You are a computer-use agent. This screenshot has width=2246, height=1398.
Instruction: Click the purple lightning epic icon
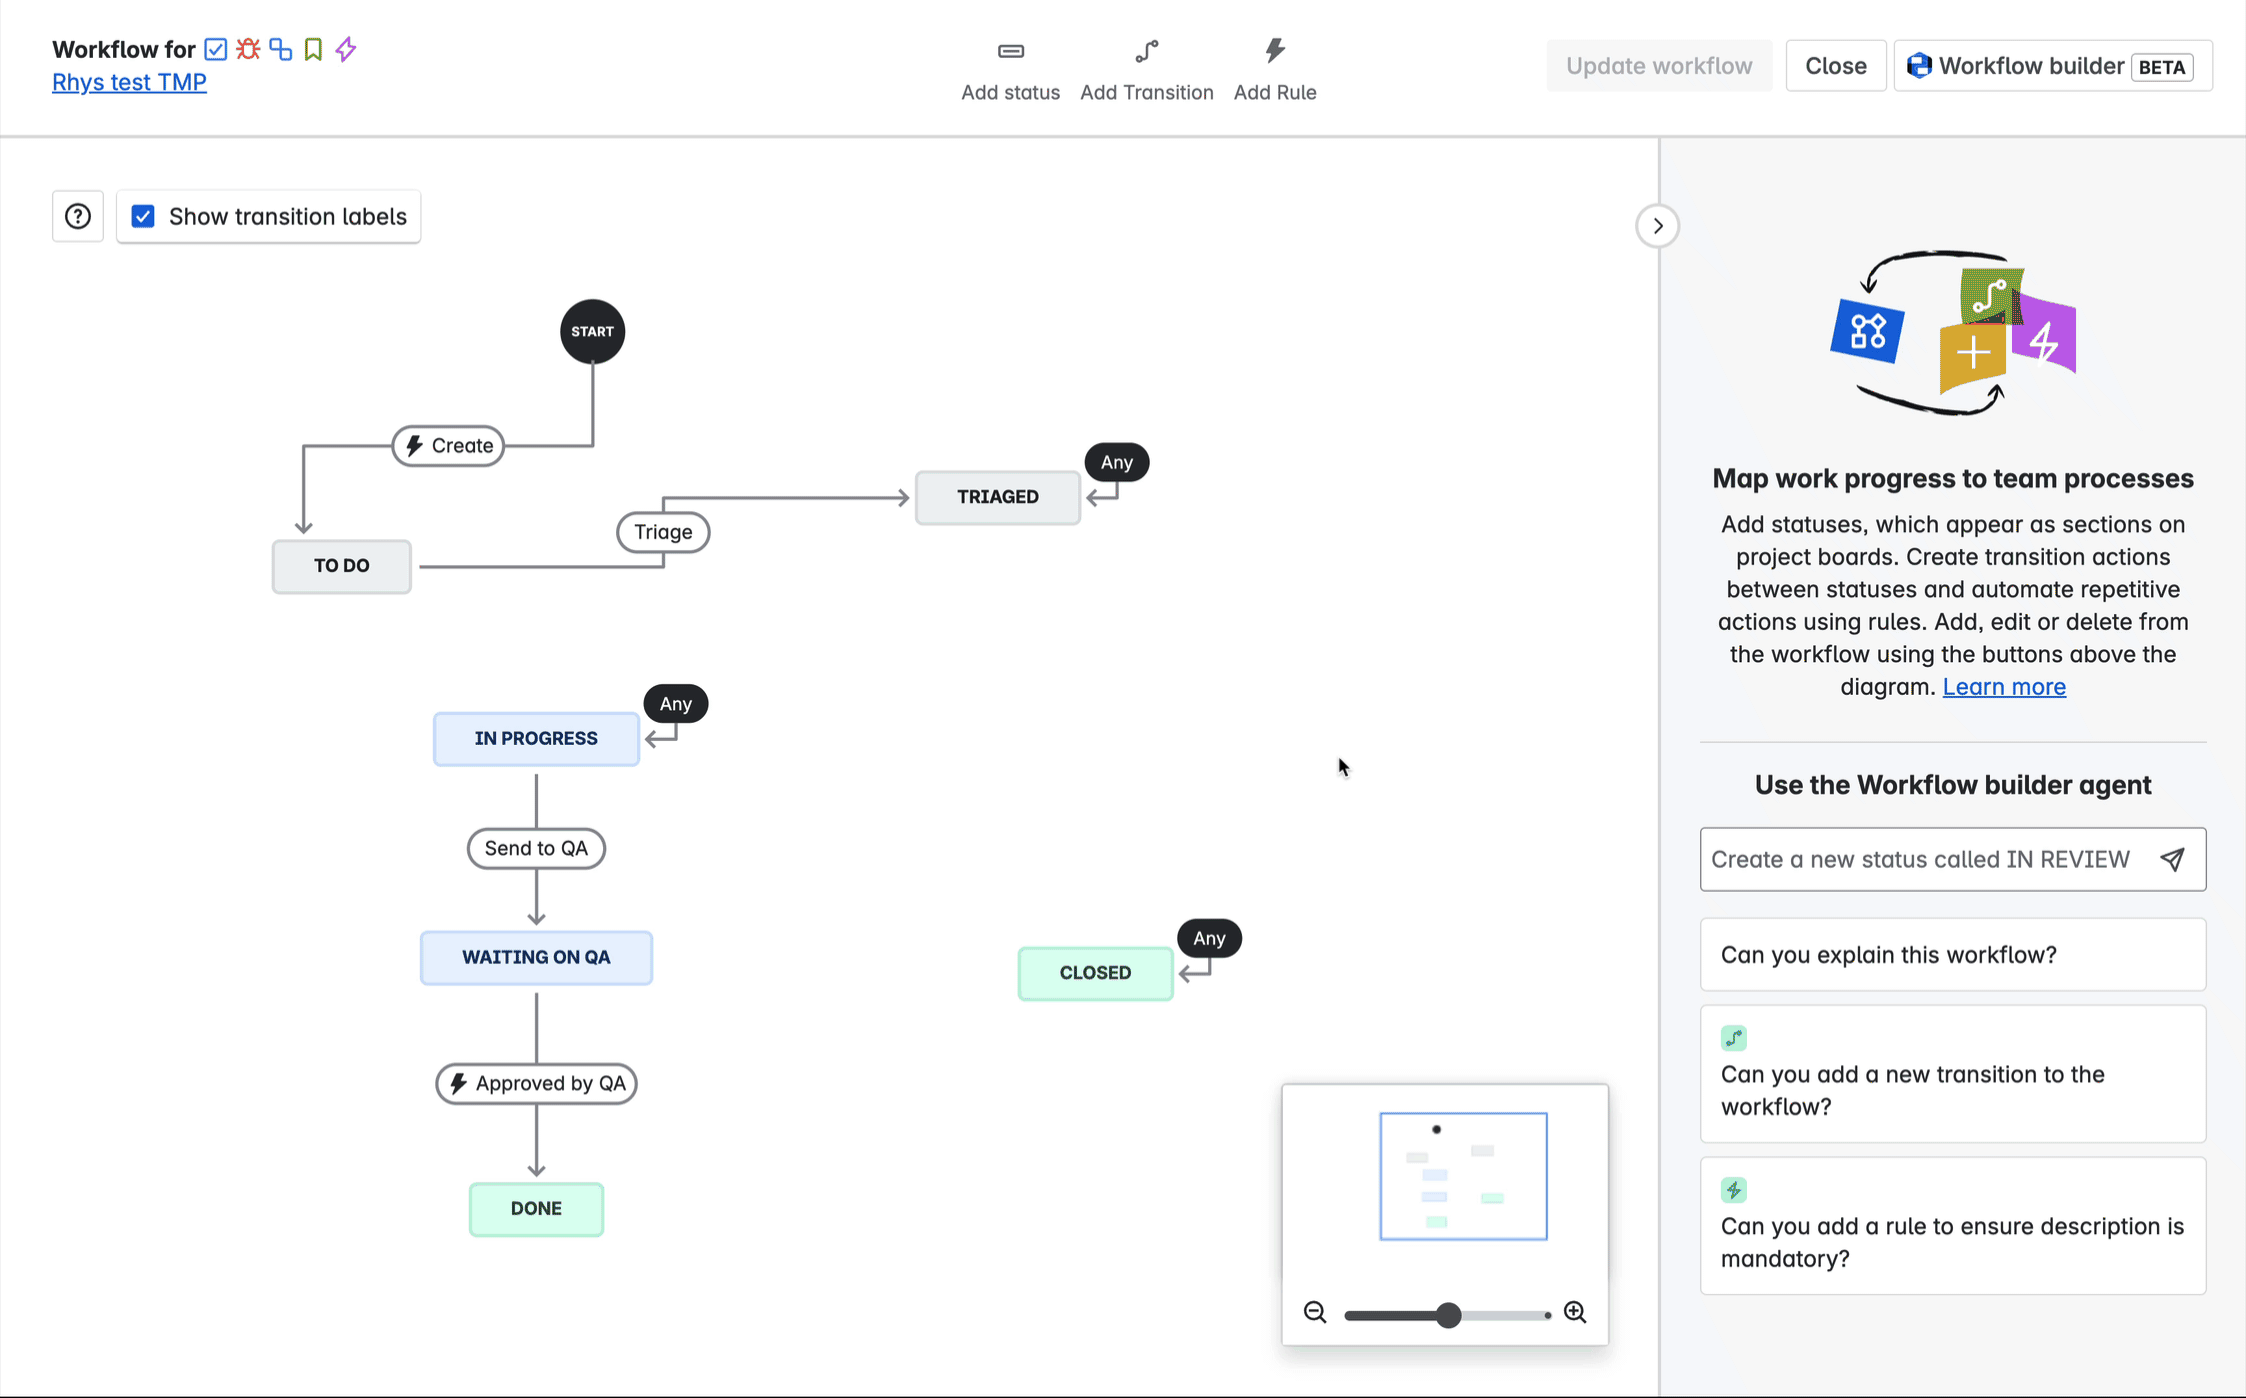tap(345, 49)
